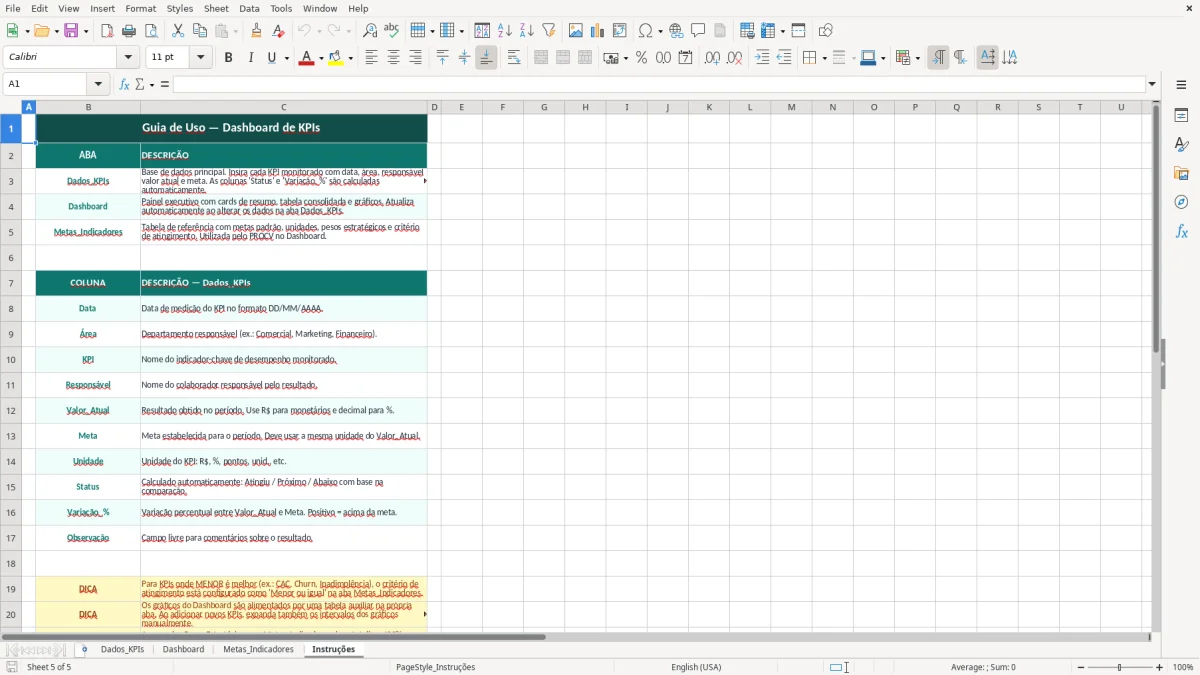The height and width of the screenshot is (675, 1200).
Task: Click the zoom in plus button
Action: [x=1160, y=667]
